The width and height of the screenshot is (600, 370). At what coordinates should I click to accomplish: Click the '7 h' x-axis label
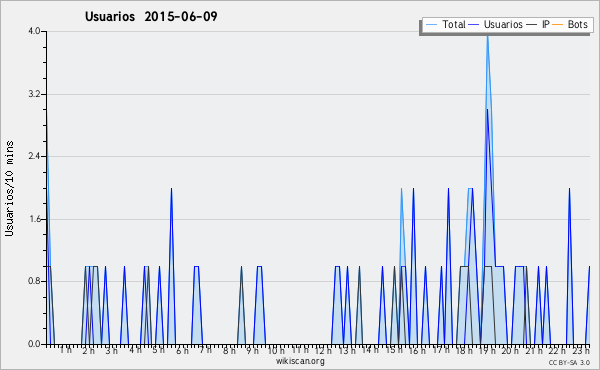[205, 349]
